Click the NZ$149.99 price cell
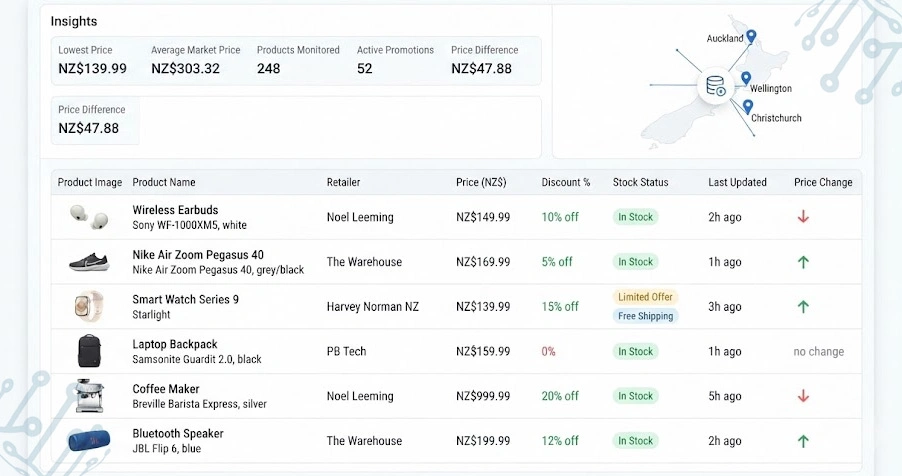The image size is (902, 476). pos(483,217)
